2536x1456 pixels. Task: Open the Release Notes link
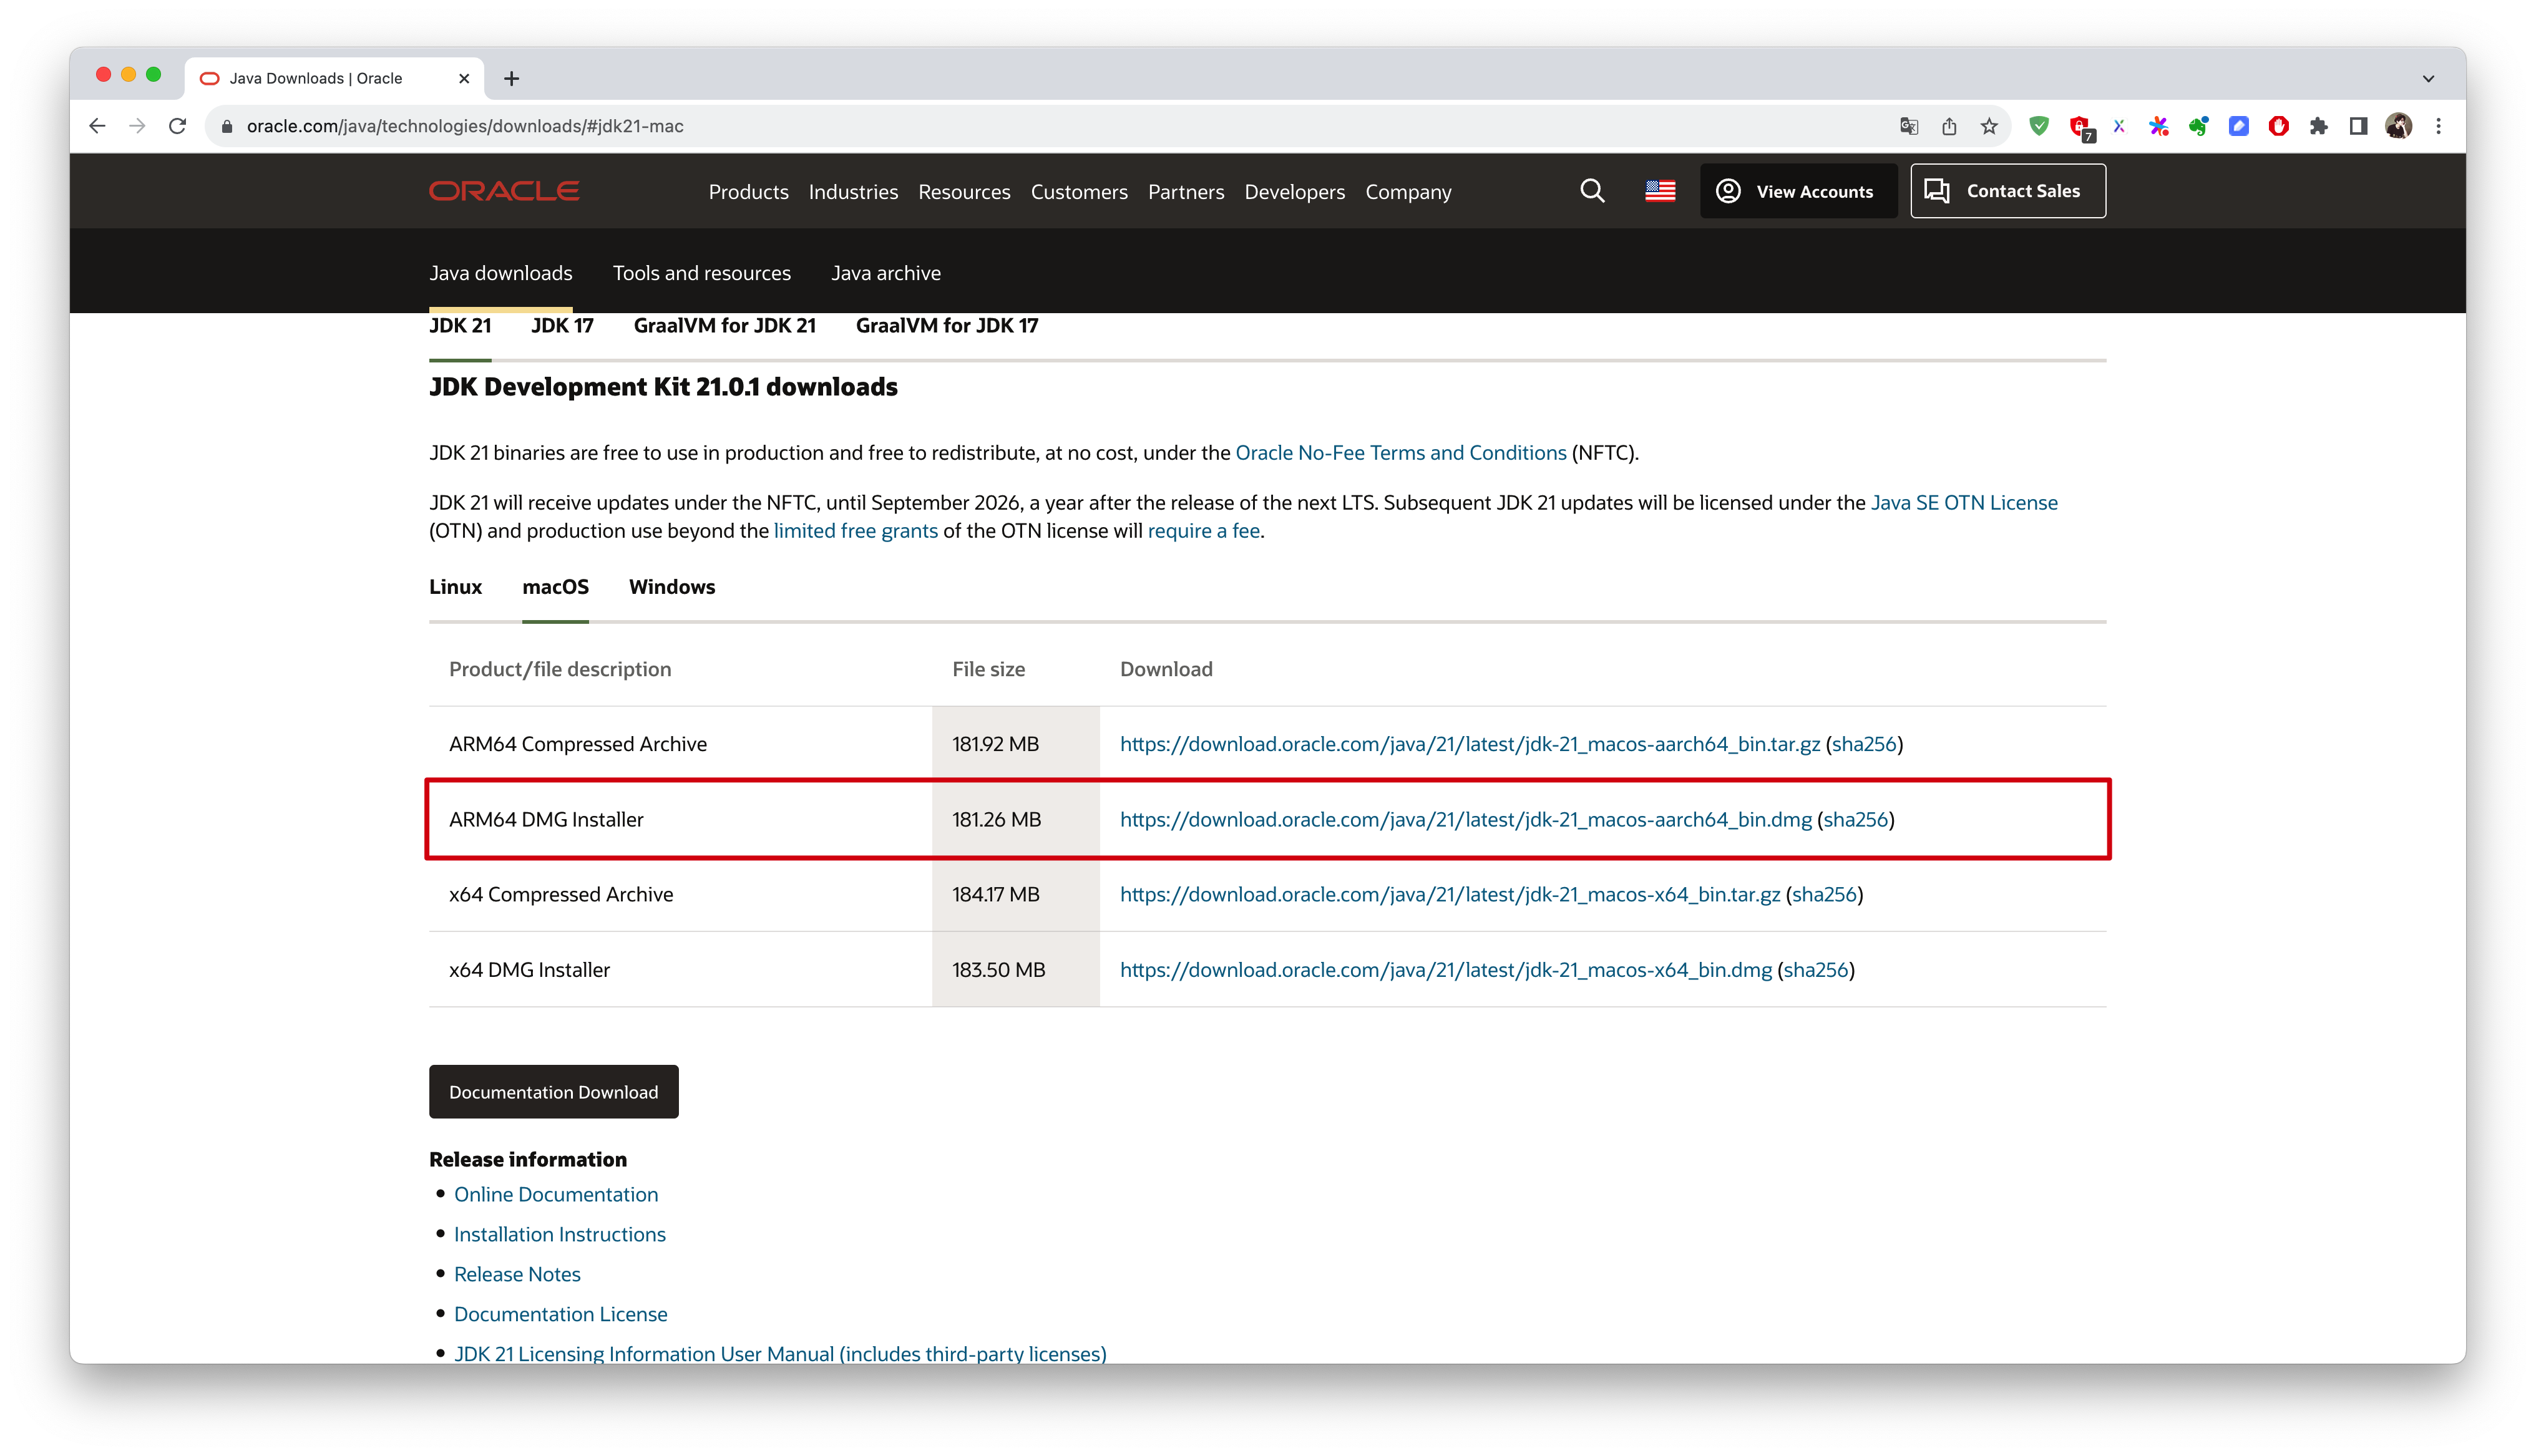click(517, 1274)
